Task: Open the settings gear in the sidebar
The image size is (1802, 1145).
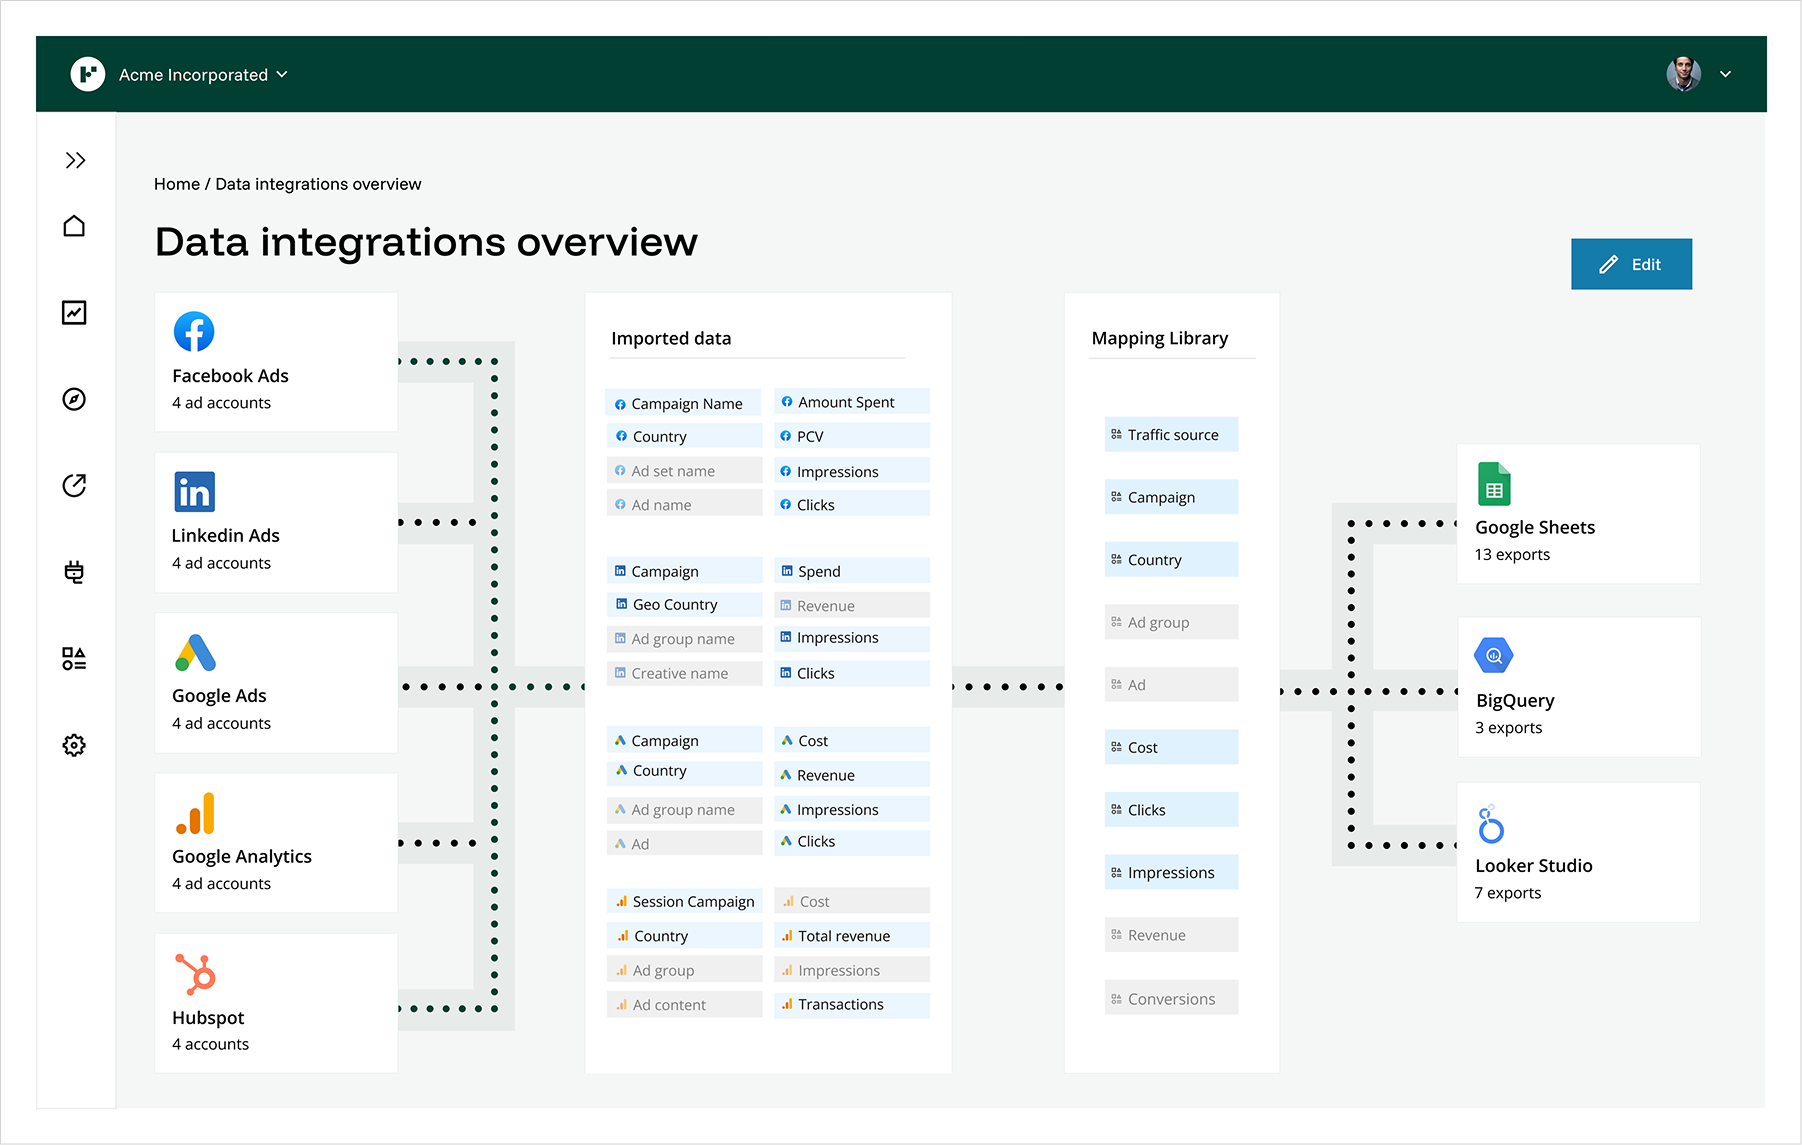Action: point(74,745)
